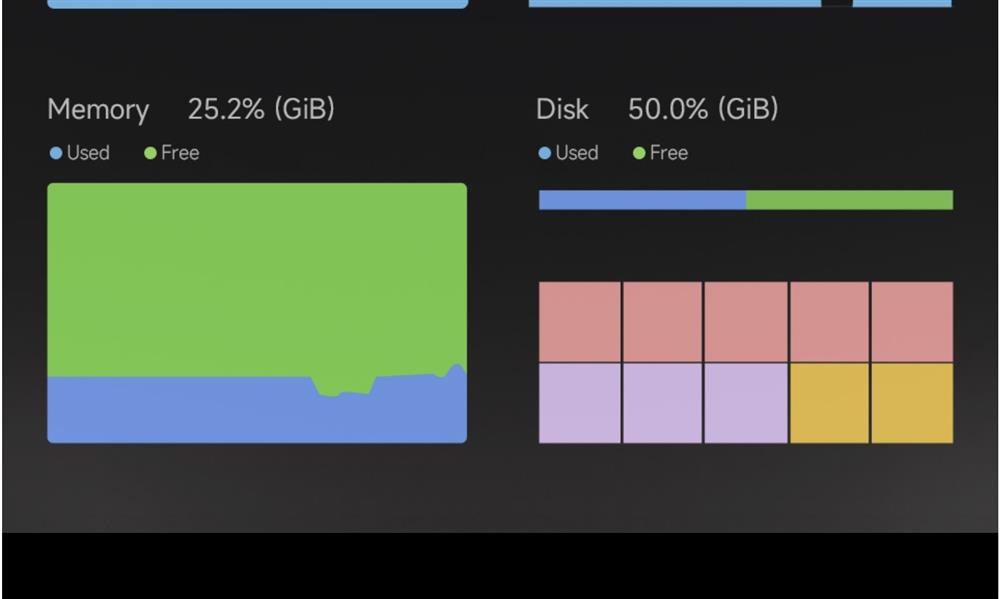Screen dimensions: 1000x599
Task: Click the blue used segment of disk bar
Action: coord(642,200)
